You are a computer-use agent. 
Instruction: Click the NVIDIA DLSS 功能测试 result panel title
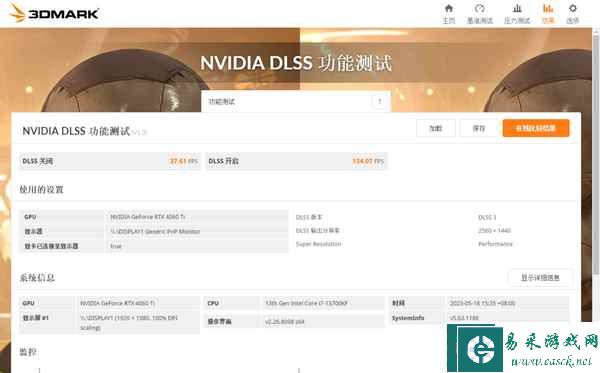[76, 131]
